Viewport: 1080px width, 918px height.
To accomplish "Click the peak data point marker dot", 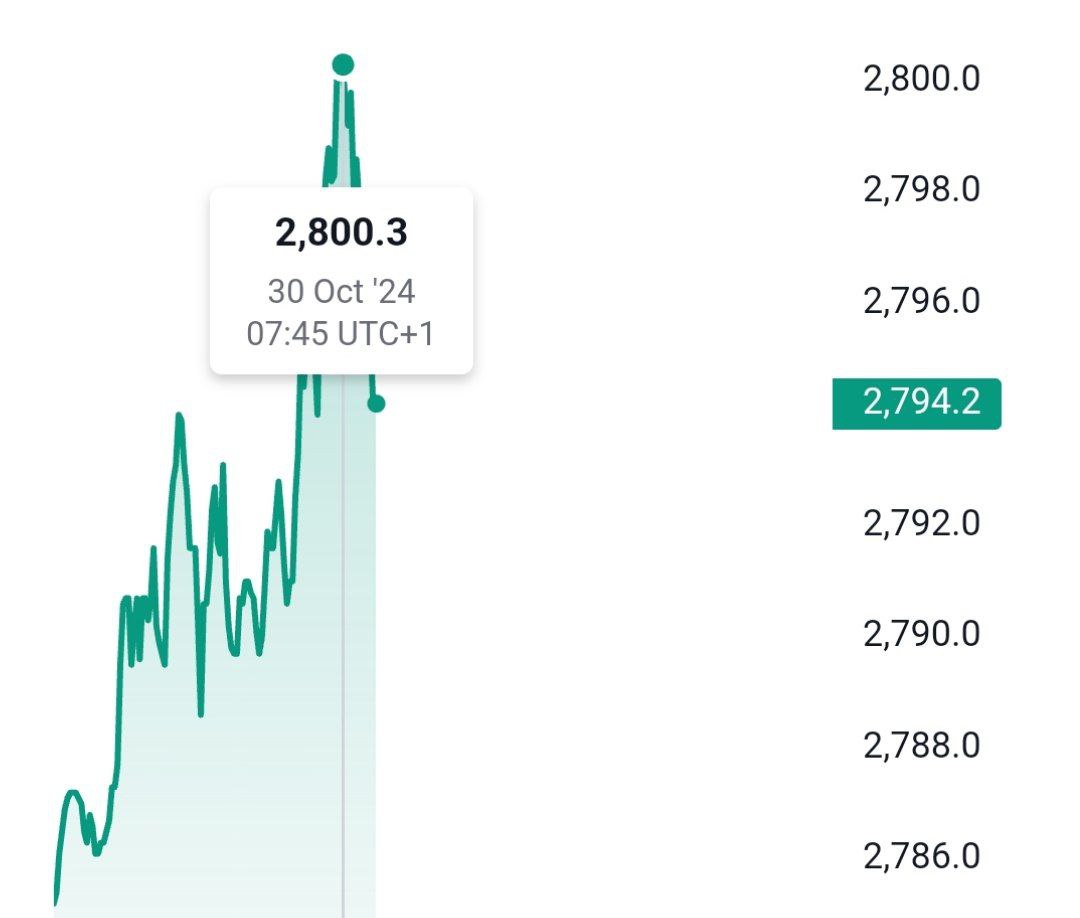I will (x=343, y=66).
